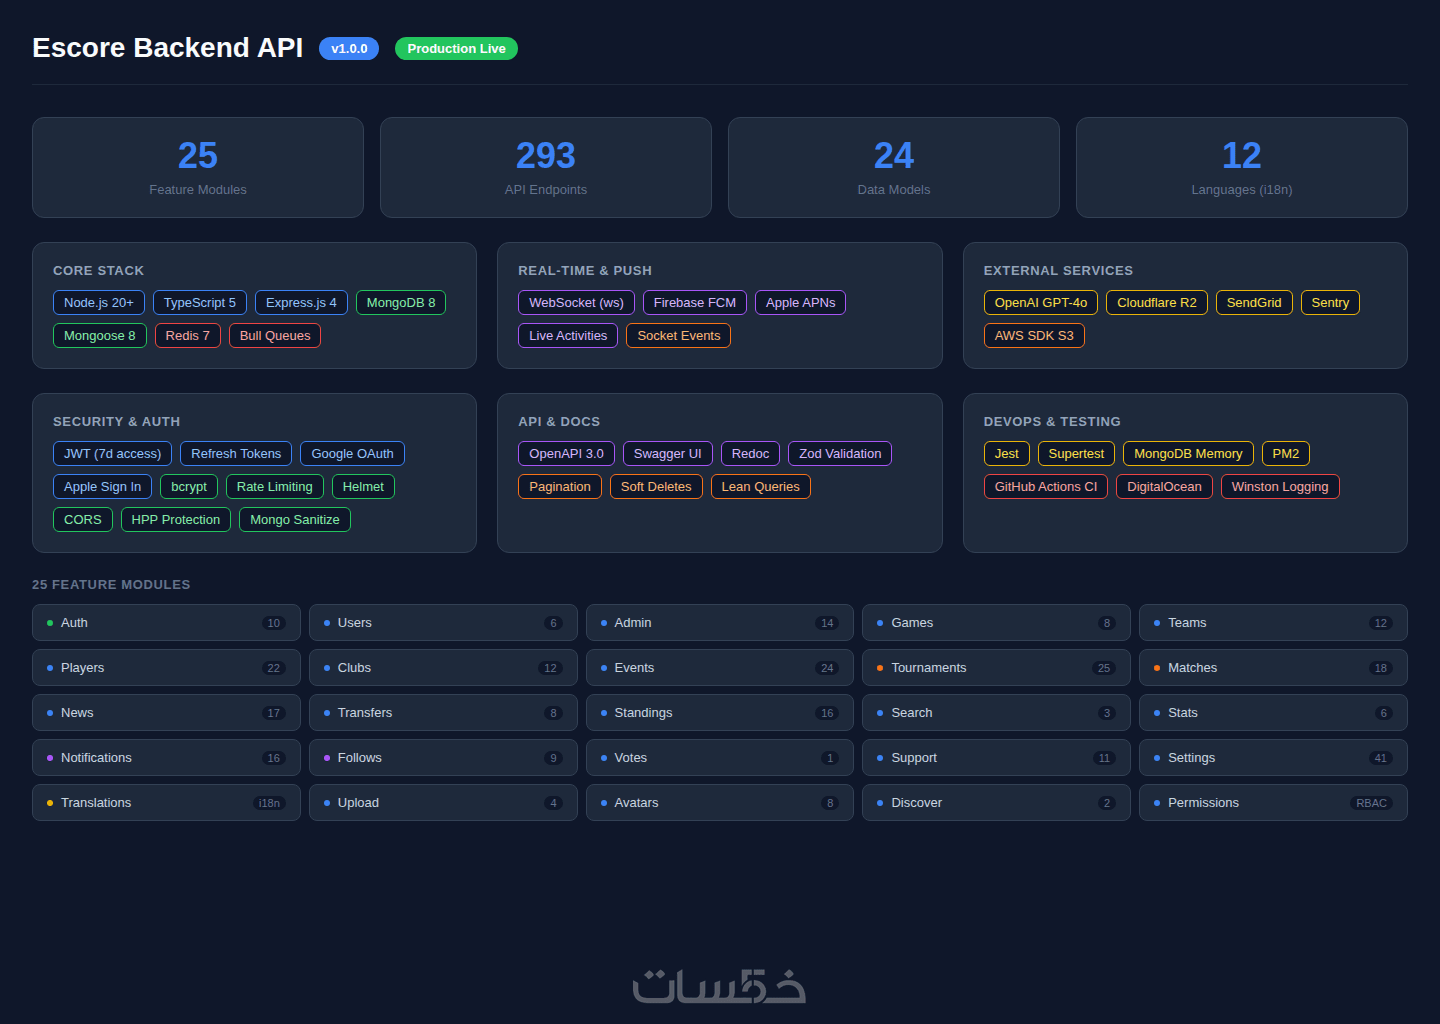This screenshot has height=1024, width=1440.
Task: Click the Pagination tag
Action: [560, 486]
